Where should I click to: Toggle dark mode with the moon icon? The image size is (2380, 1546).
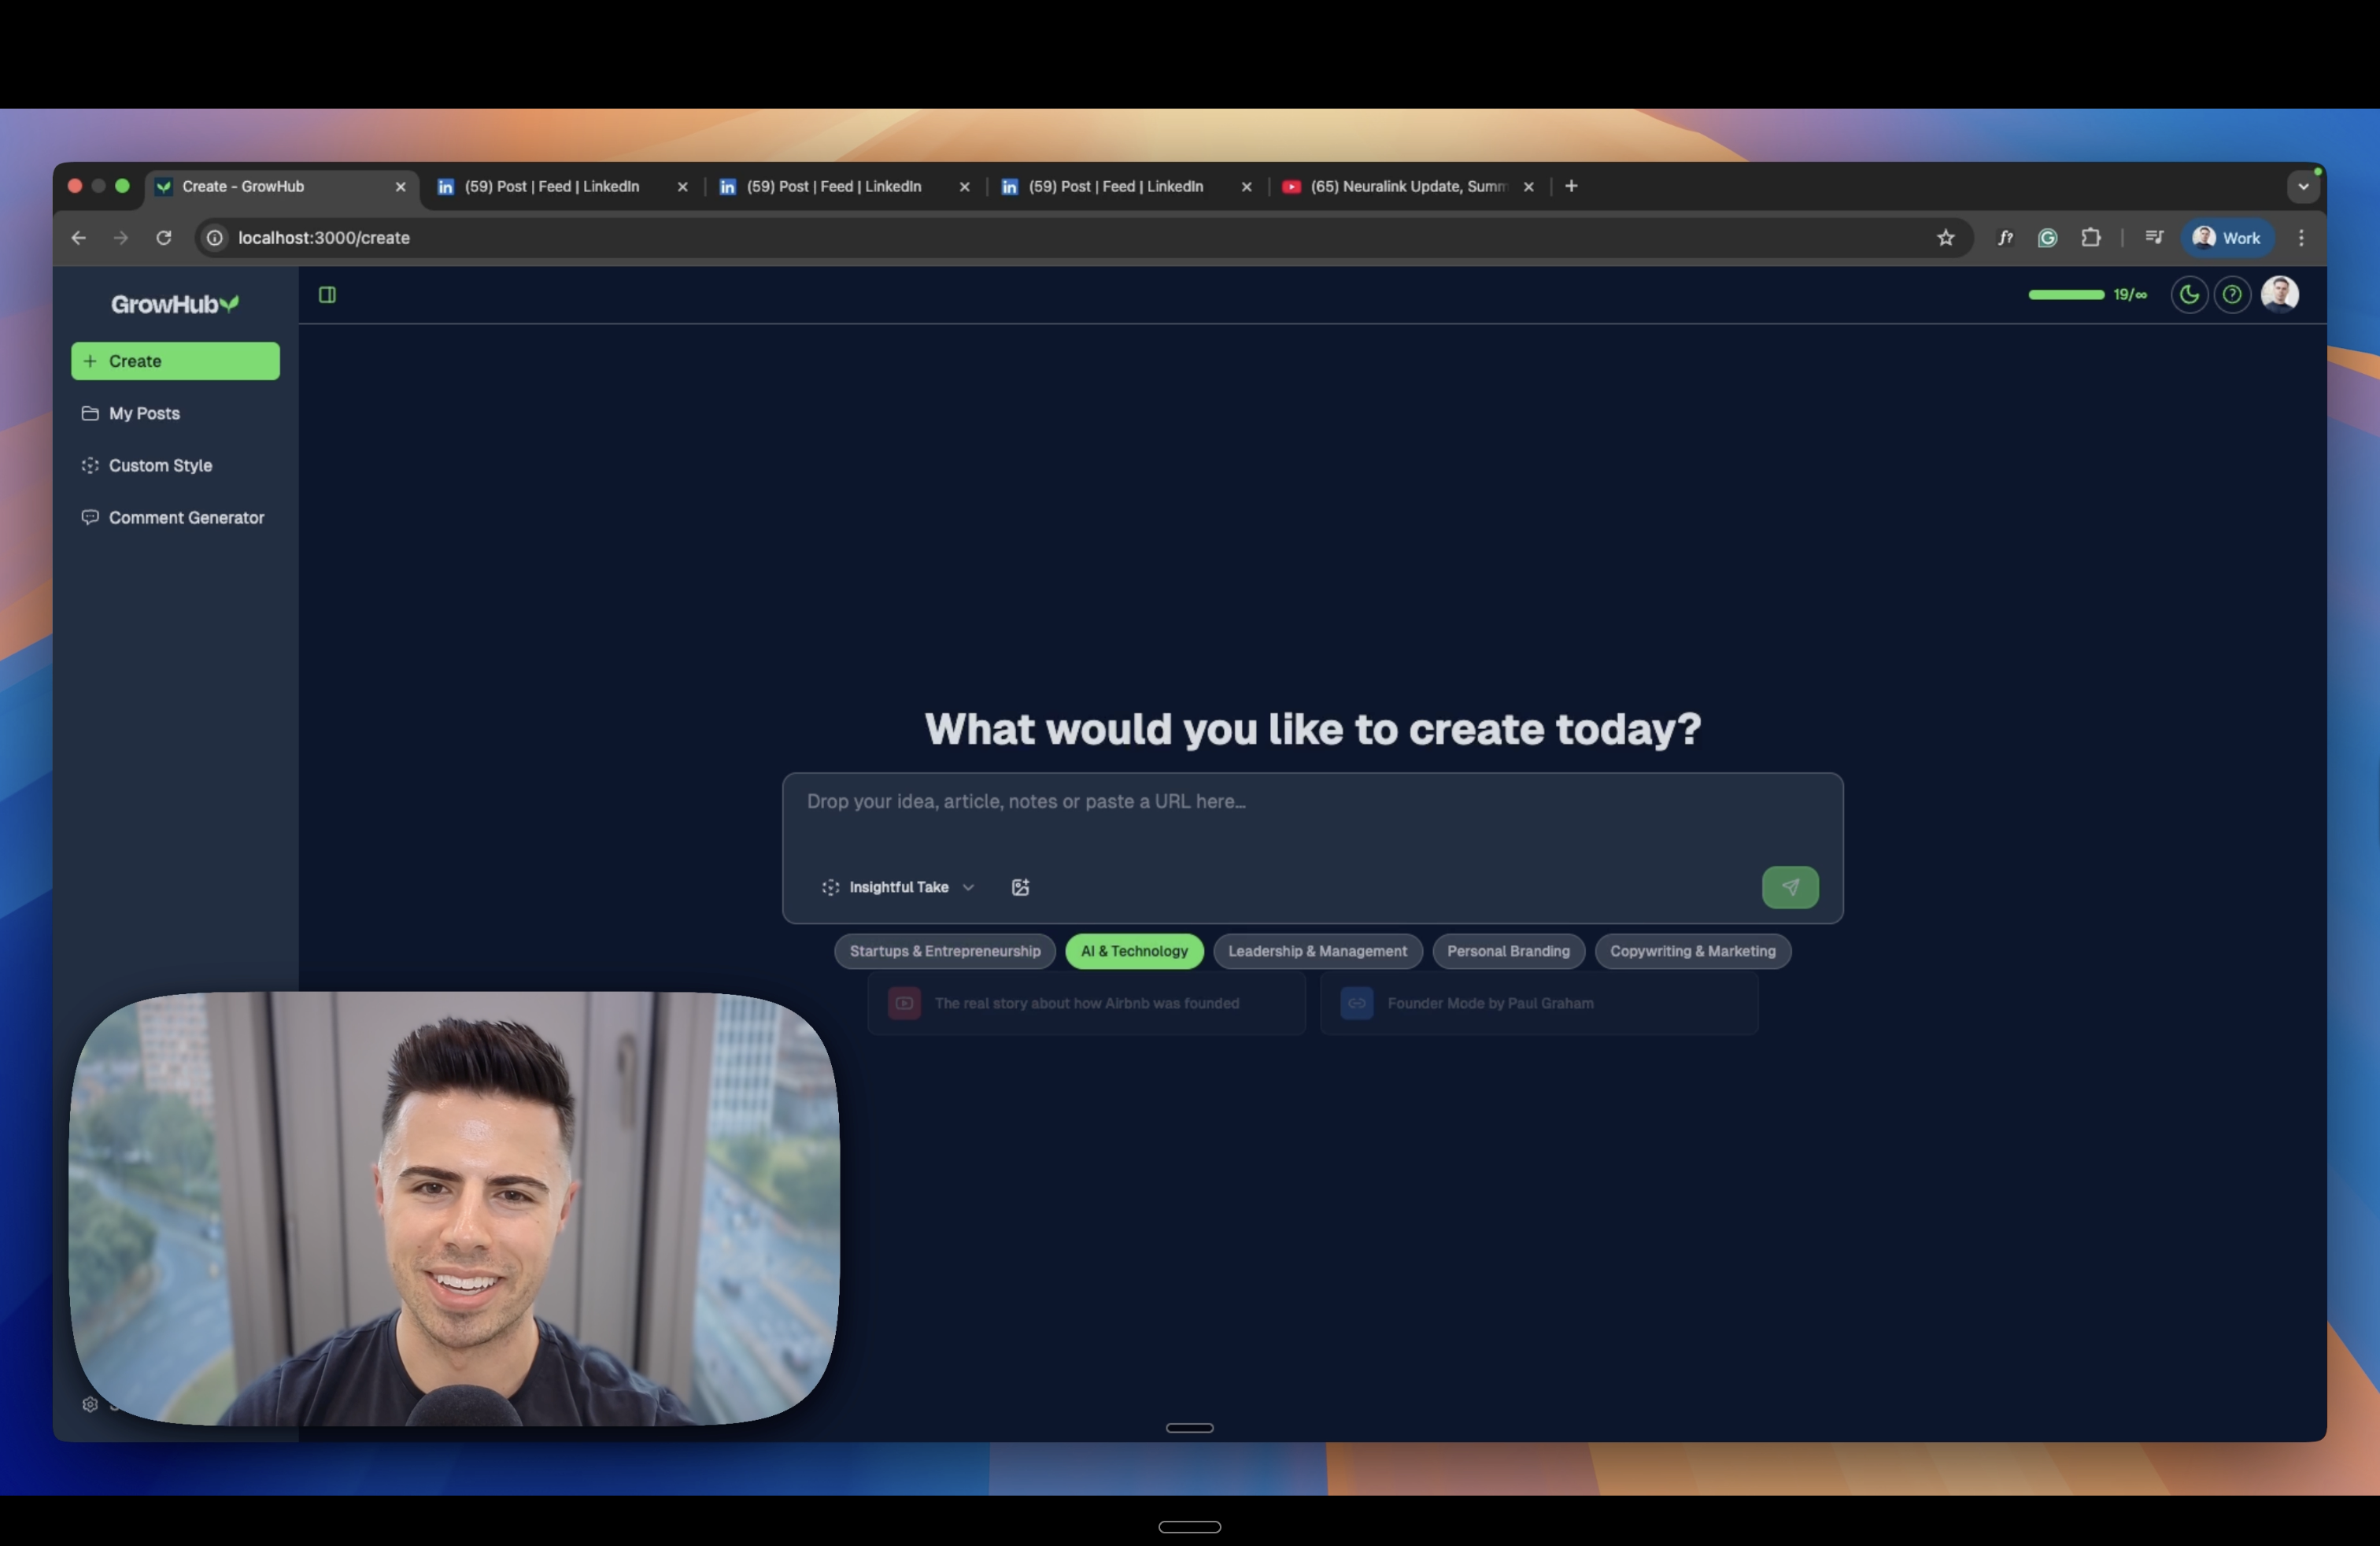point(2189,294)
